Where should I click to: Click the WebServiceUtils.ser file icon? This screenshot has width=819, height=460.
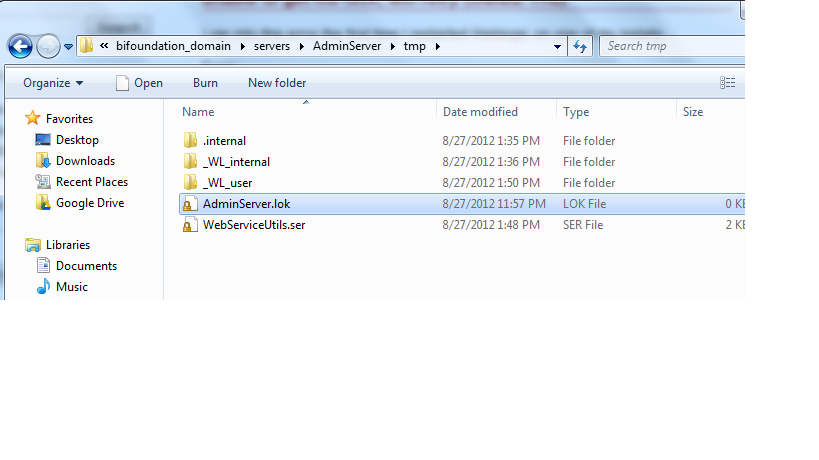[190, 225]
